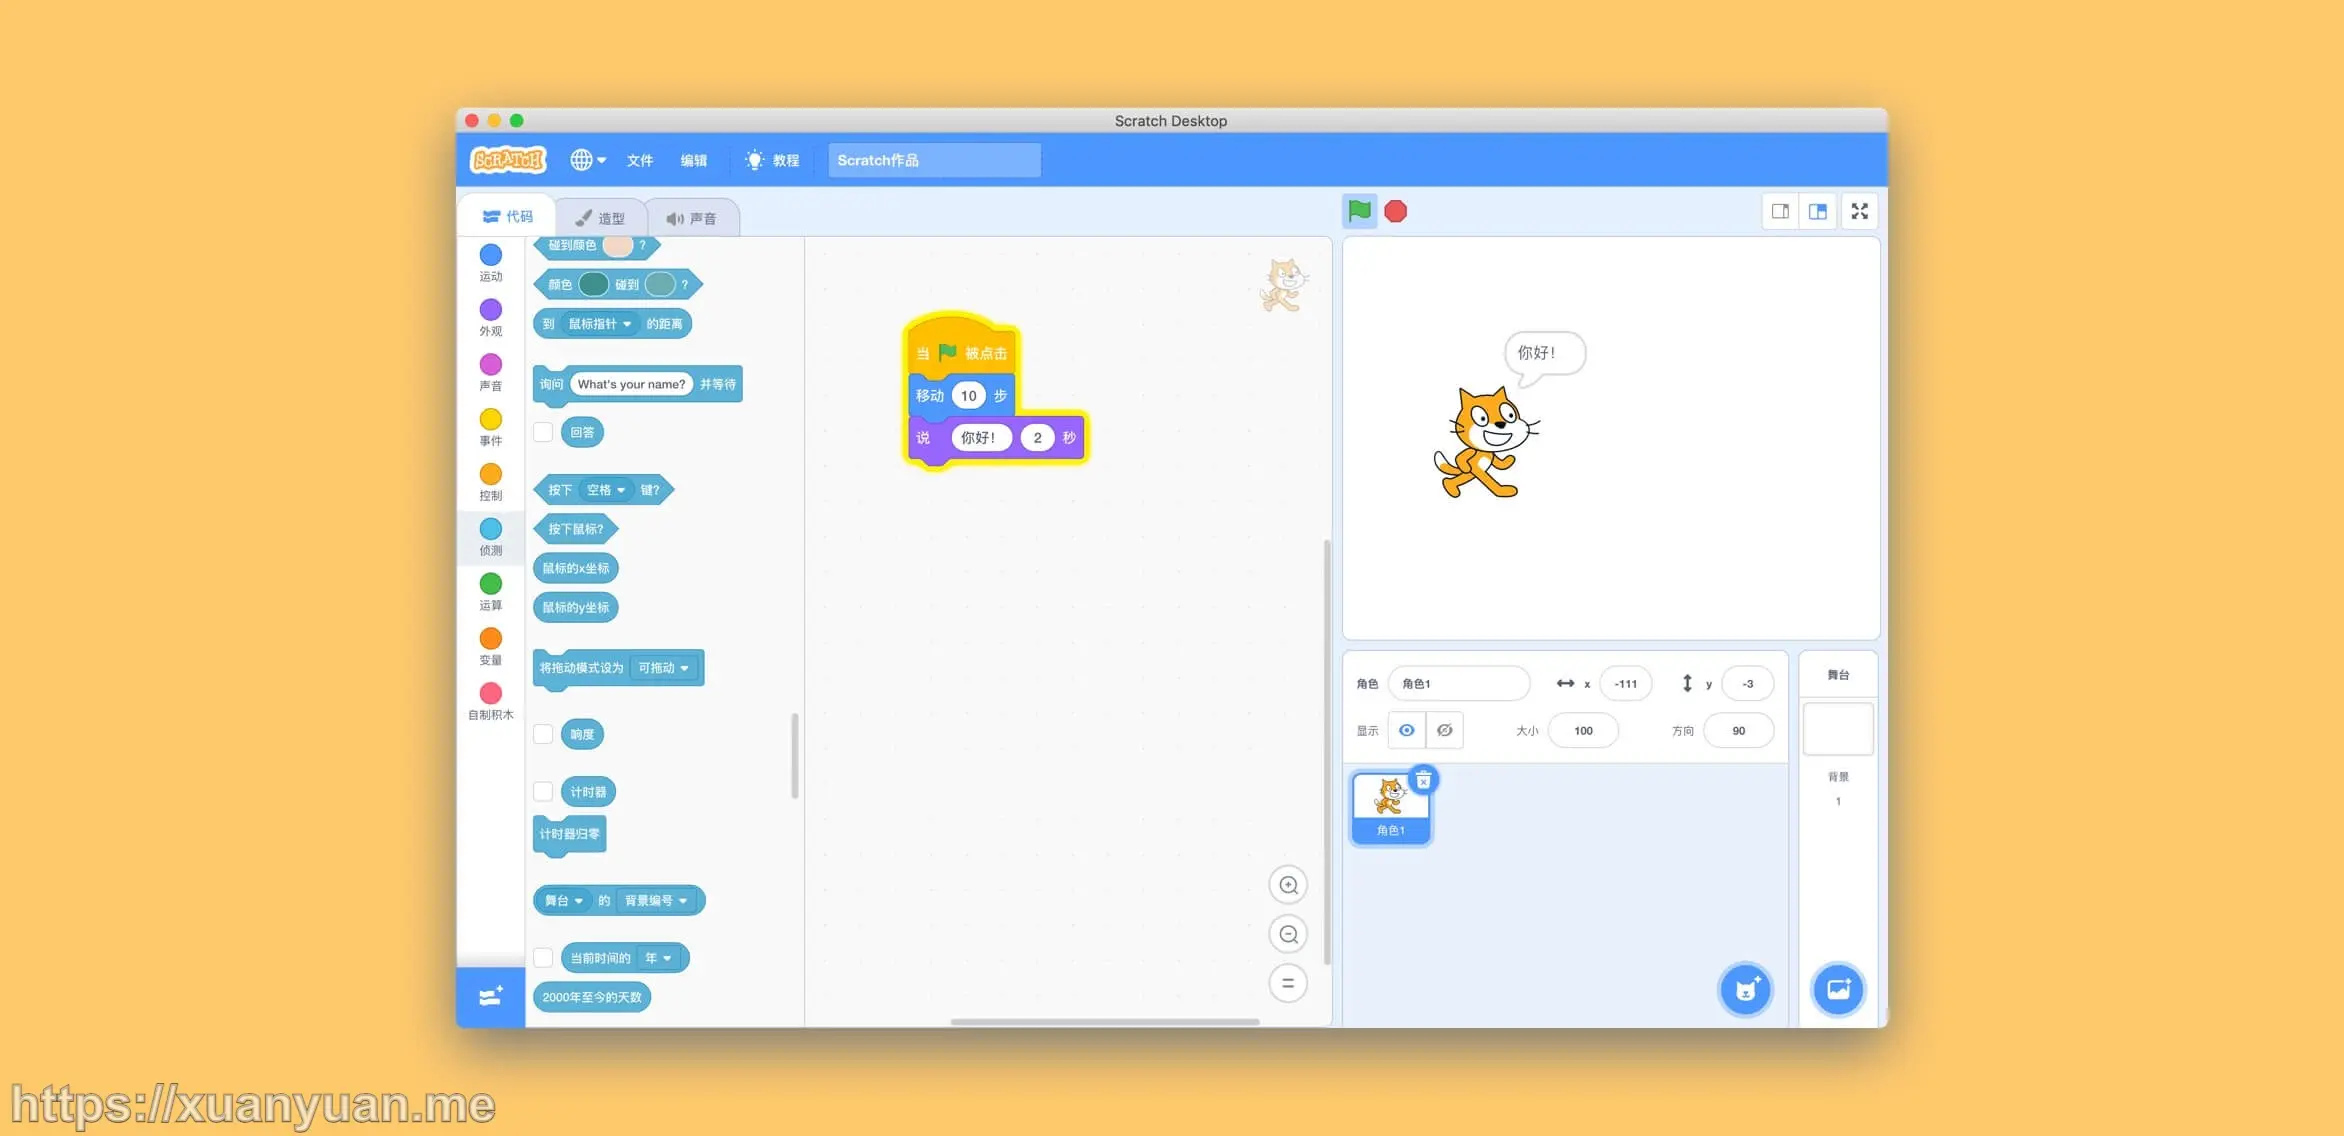Open the 舞台 dropdown in block

[x=563, y=901]
